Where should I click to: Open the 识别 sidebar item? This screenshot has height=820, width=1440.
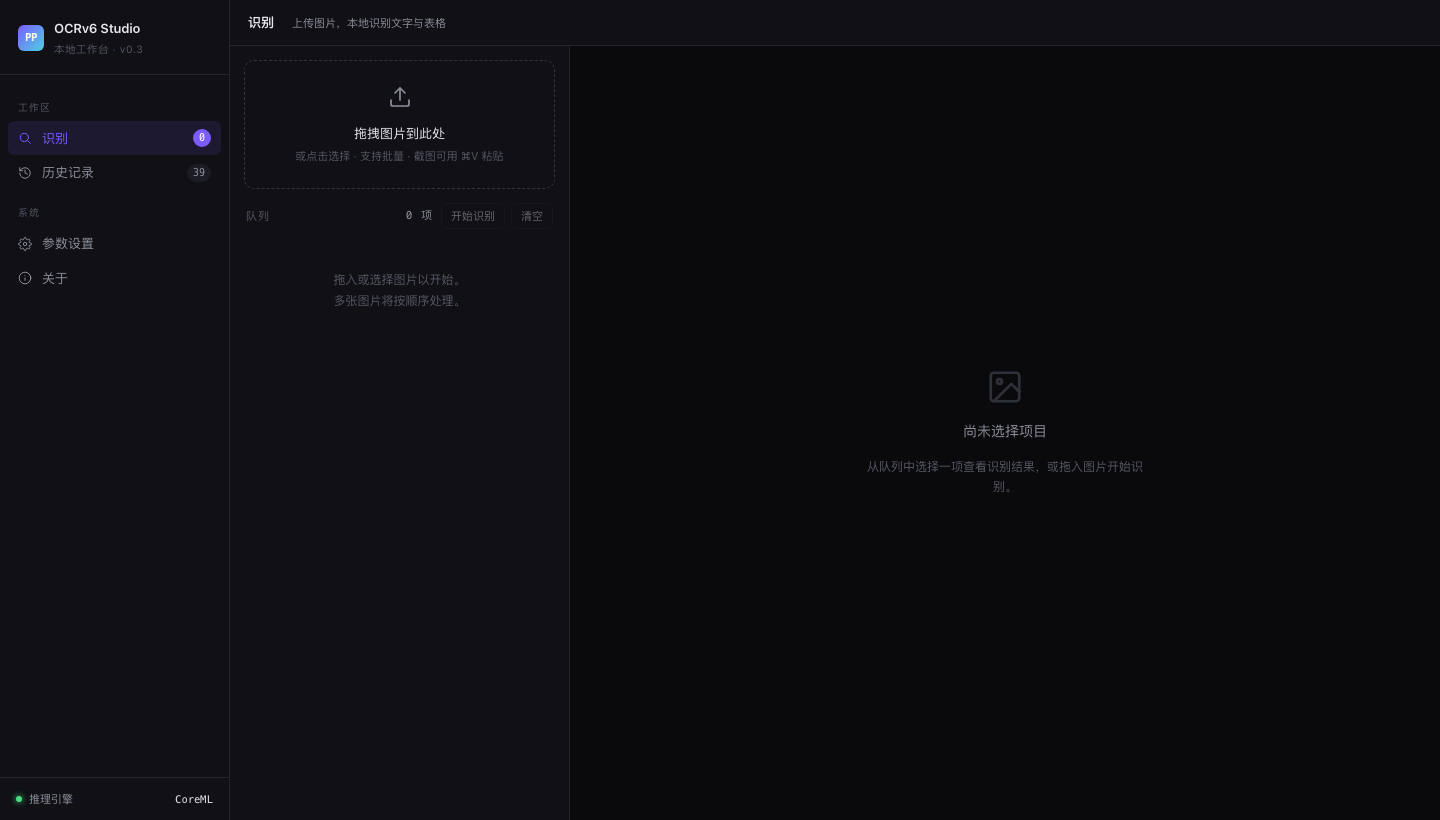point(114,138)
